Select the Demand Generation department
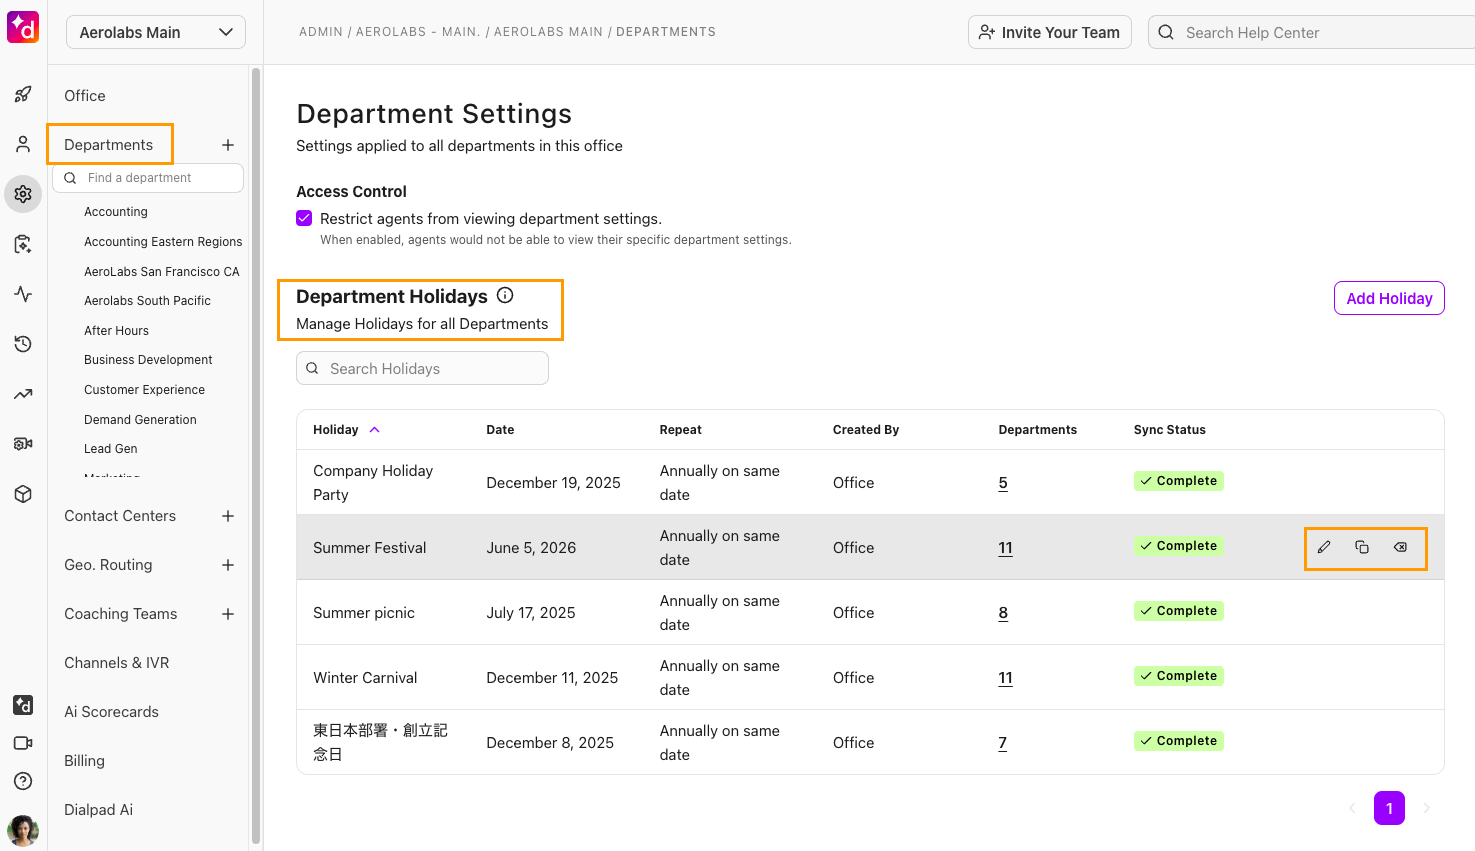Viewport: 1475px width, 851px height. pos(140,420)
